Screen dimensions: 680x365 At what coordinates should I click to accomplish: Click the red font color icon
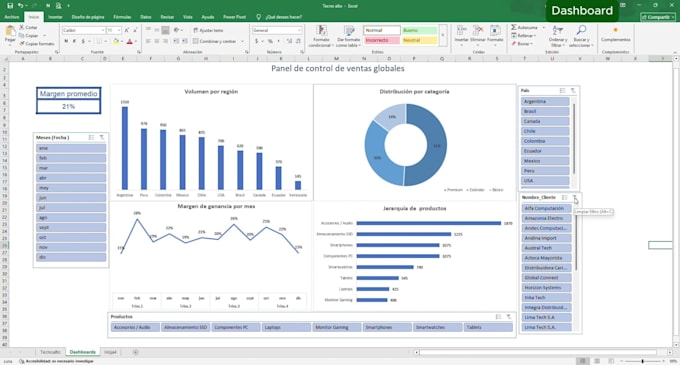(x=129, y=41)
